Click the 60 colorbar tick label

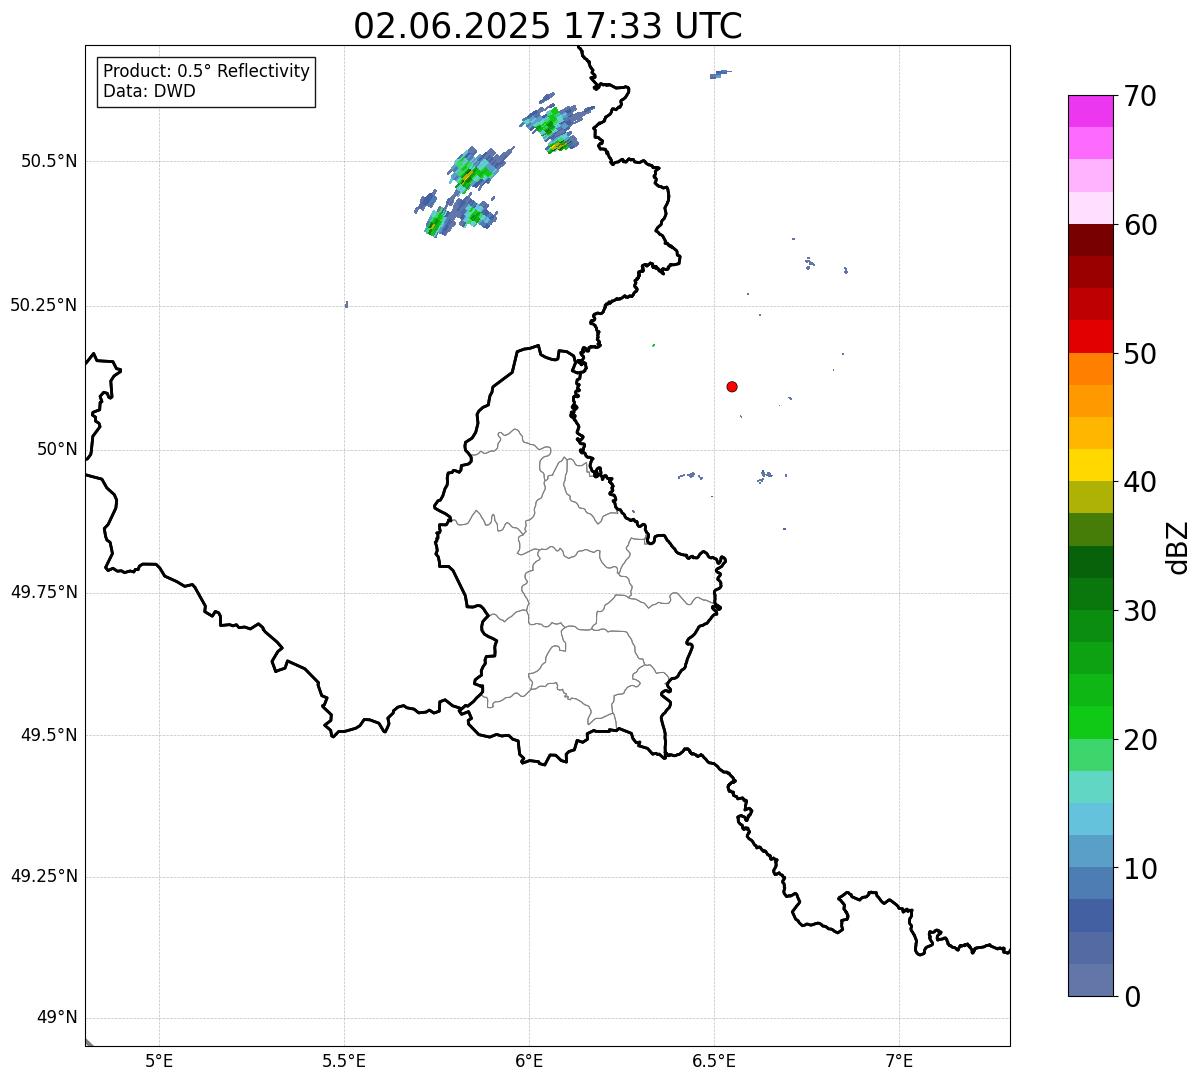[x=1141, y=225]
